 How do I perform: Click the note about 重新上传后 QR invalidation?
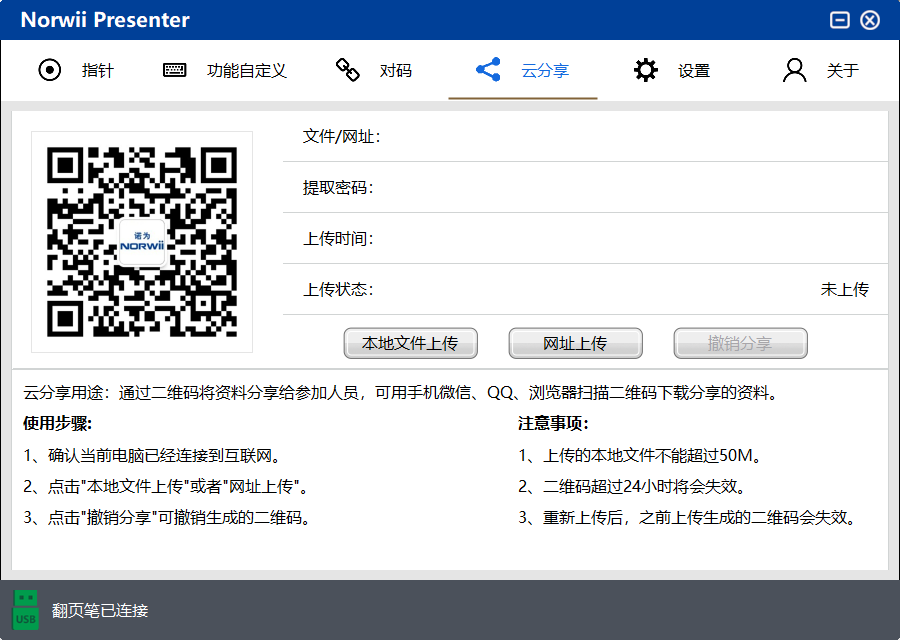pyautogui.click(x=688, y=518)
